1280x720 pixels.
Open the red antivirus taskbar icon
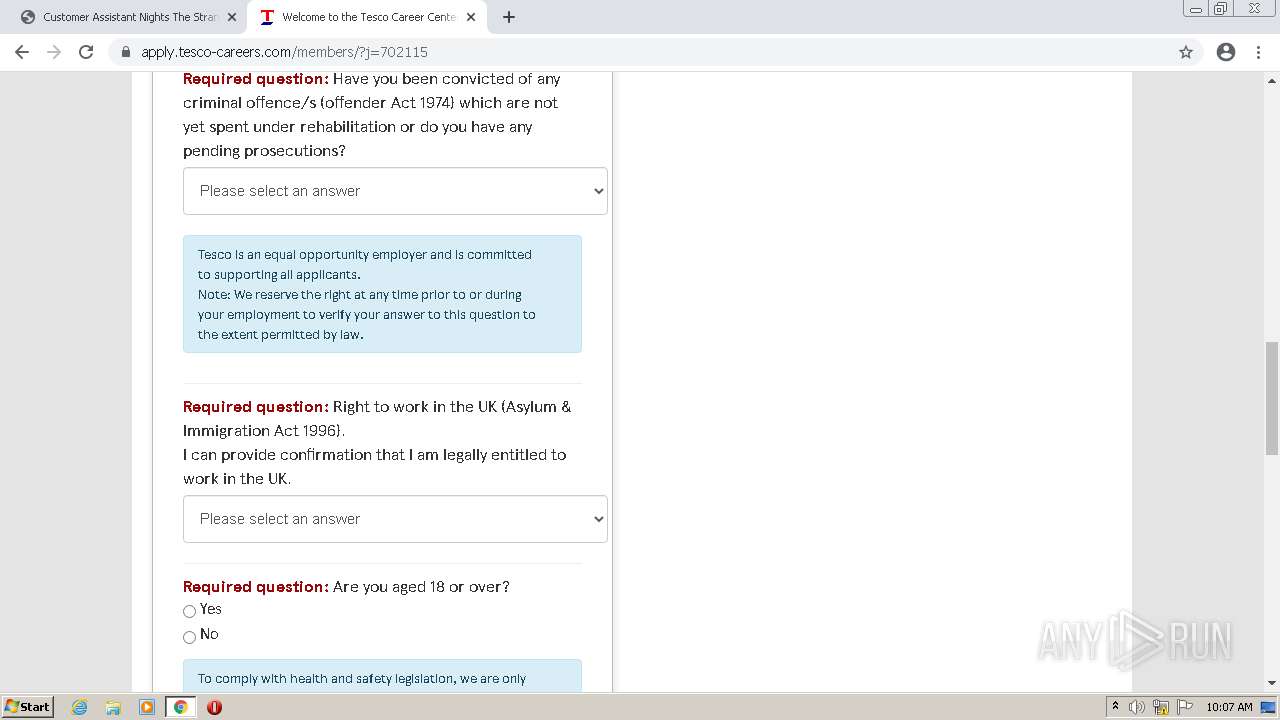[x=214, y=707]
